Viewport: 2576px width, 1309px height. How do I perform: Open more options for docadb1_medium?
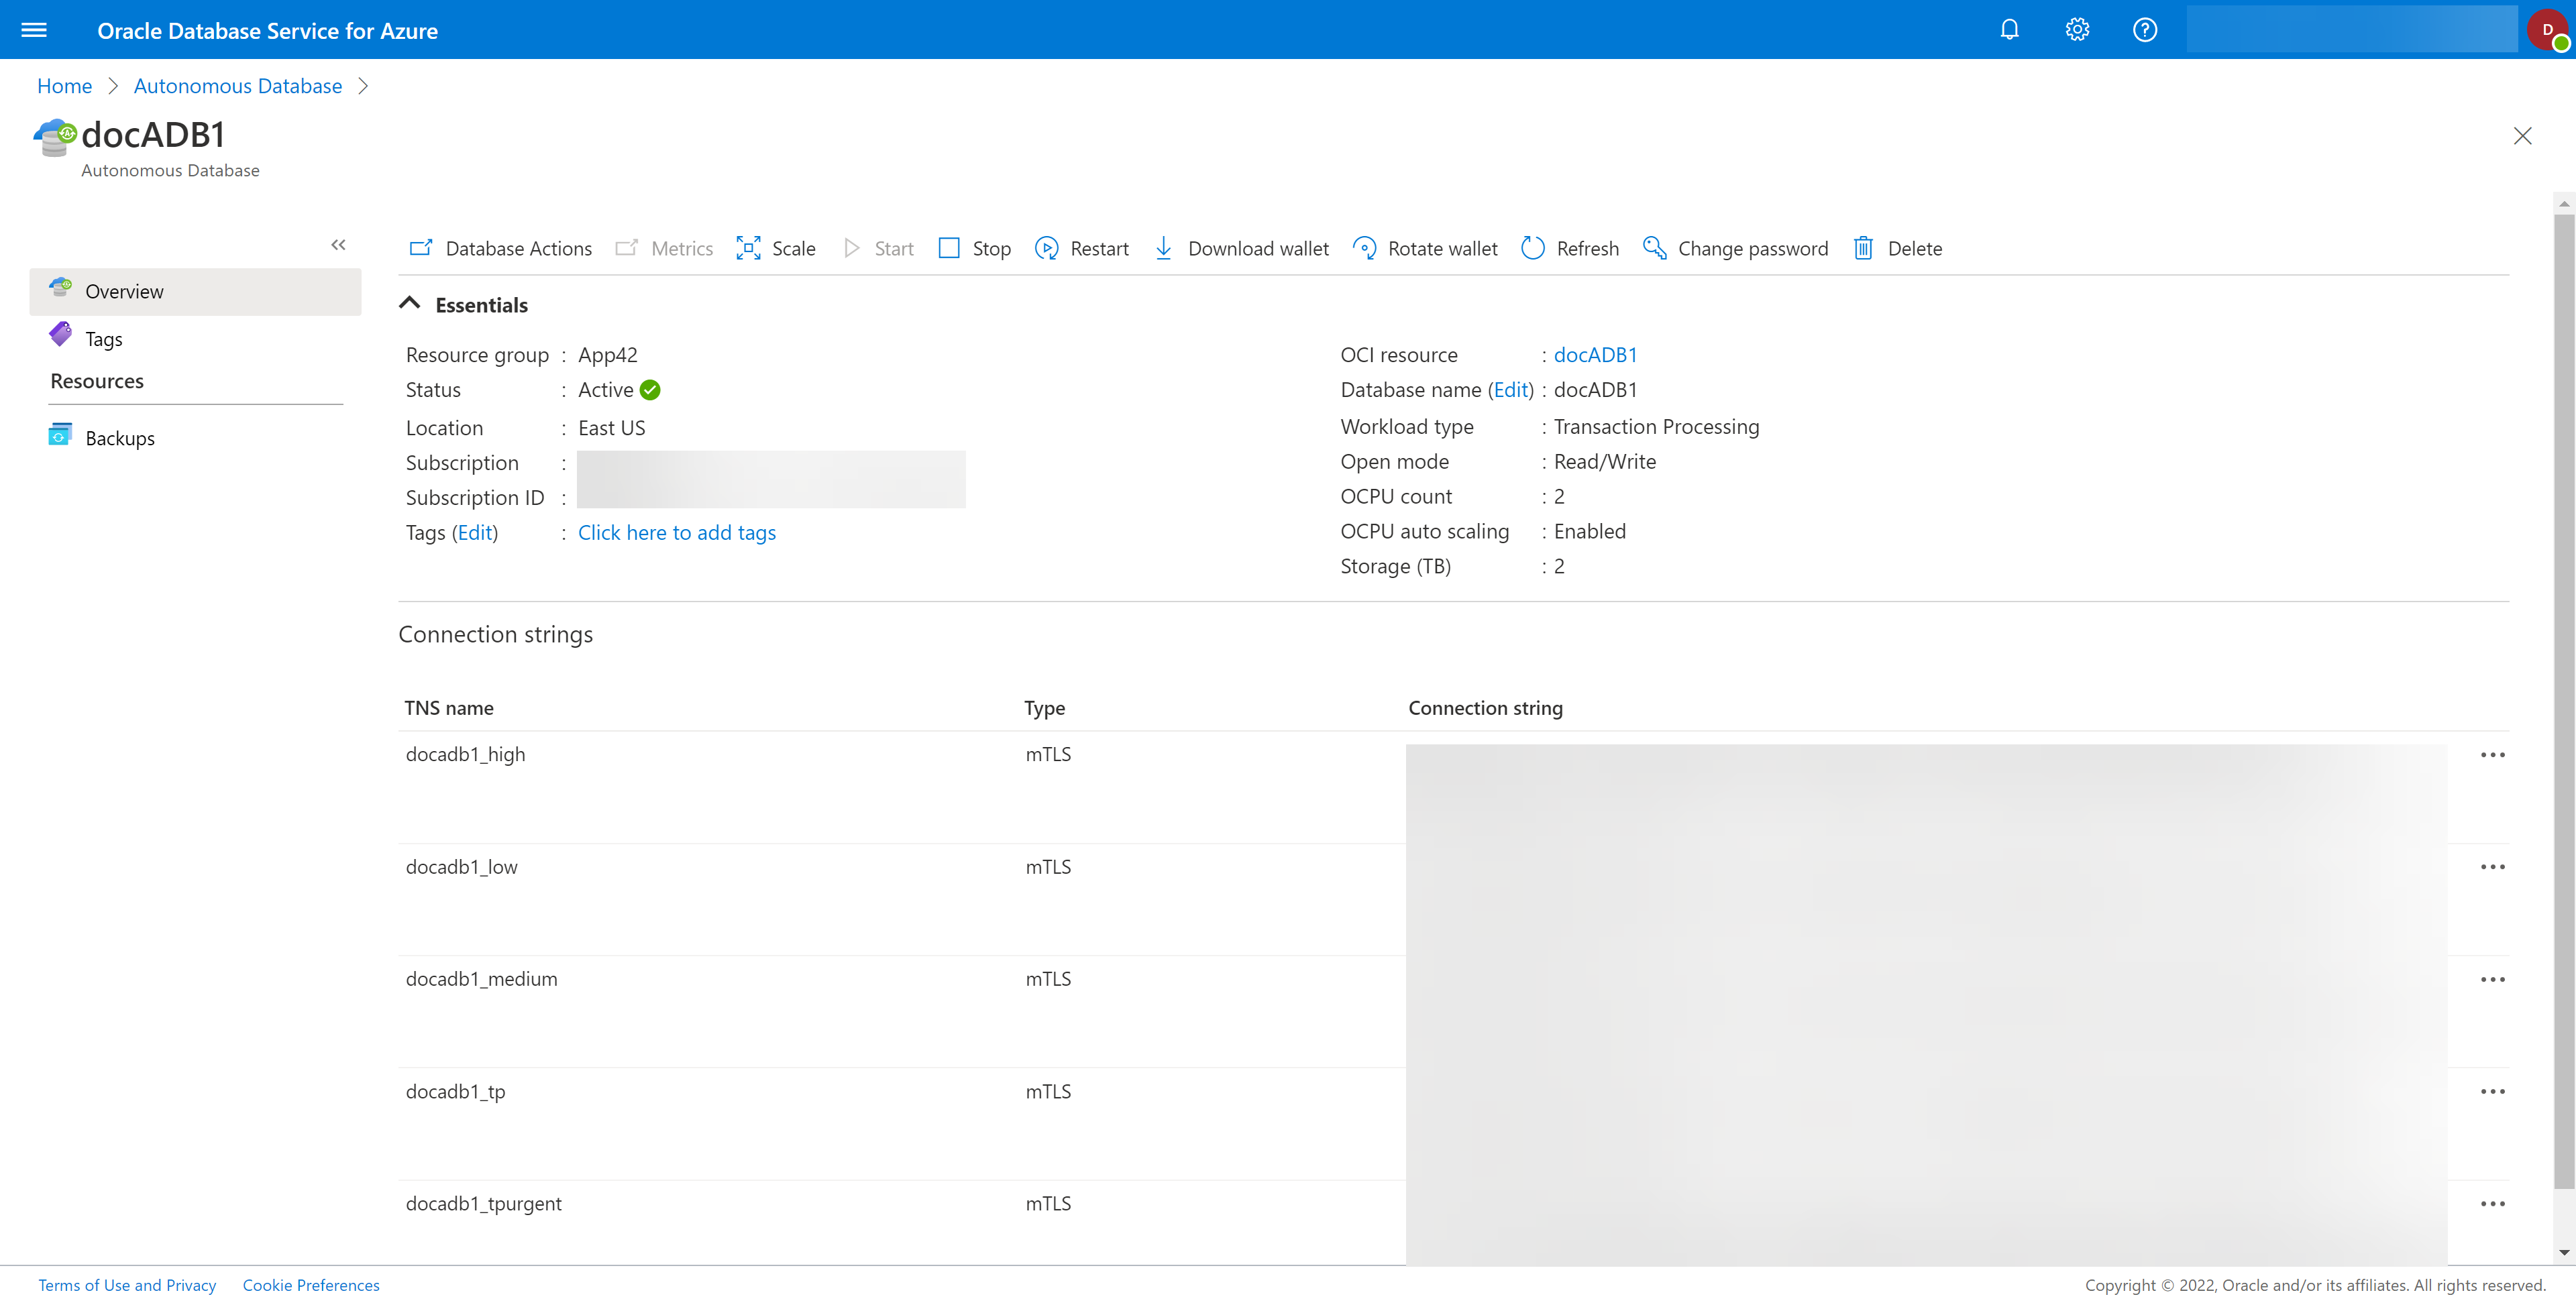[x=2492, y=979]
